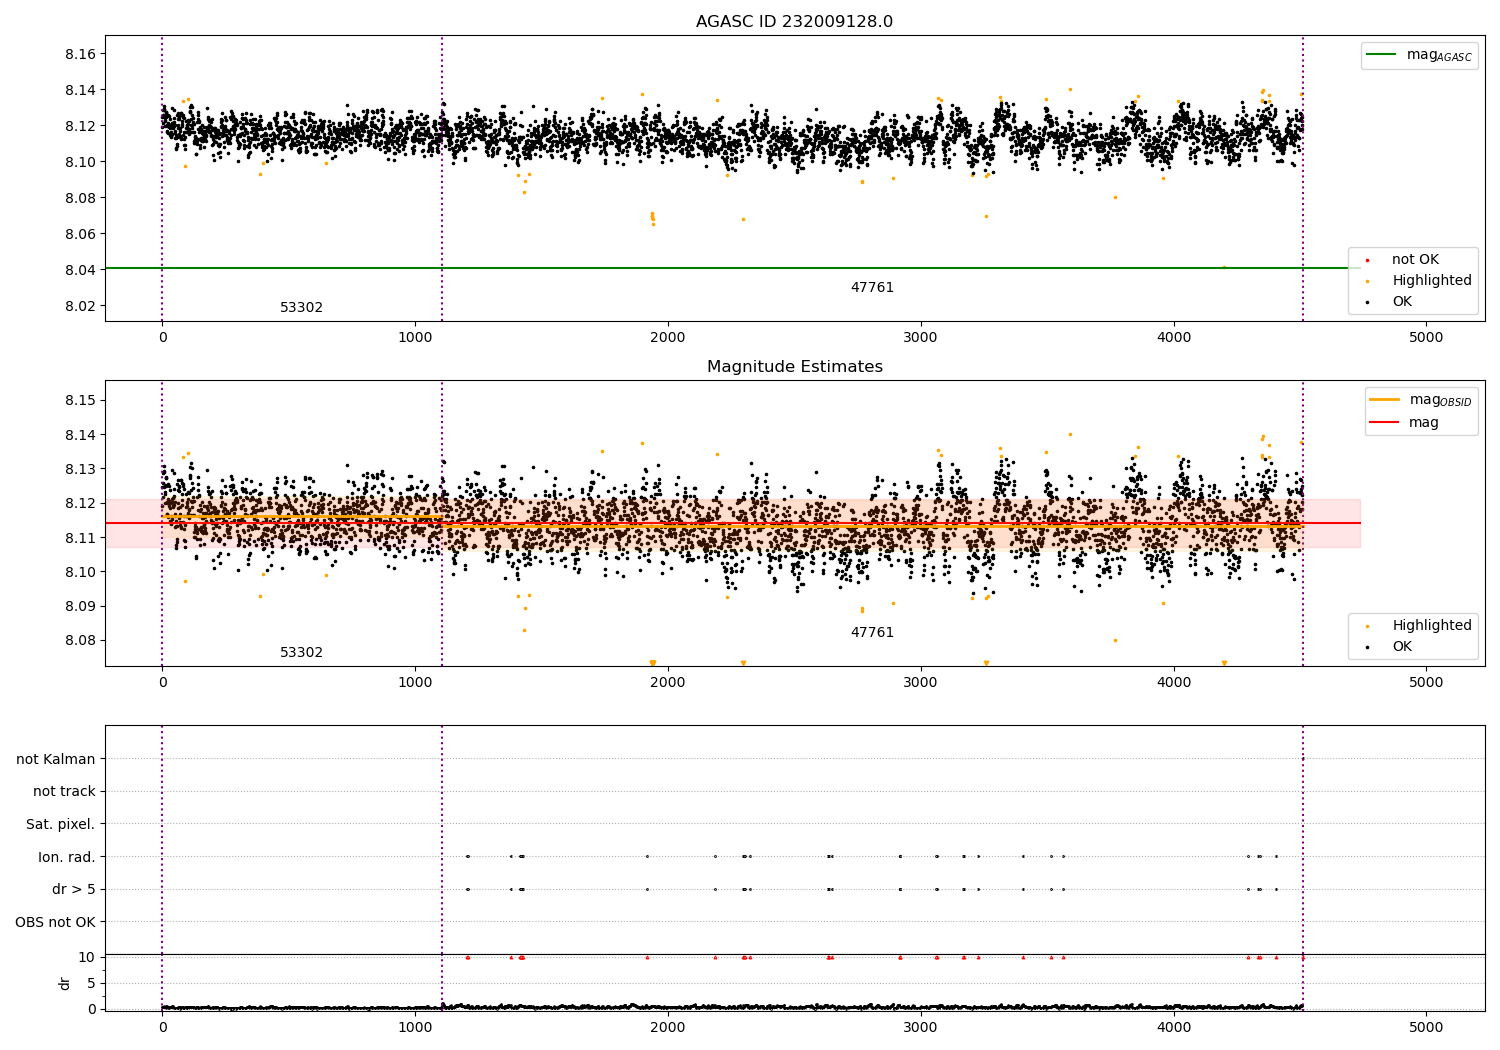Select the green mag AGASC legend entry
The width and height of the screenshot is (1500, 1050).
click(1419, 55)
